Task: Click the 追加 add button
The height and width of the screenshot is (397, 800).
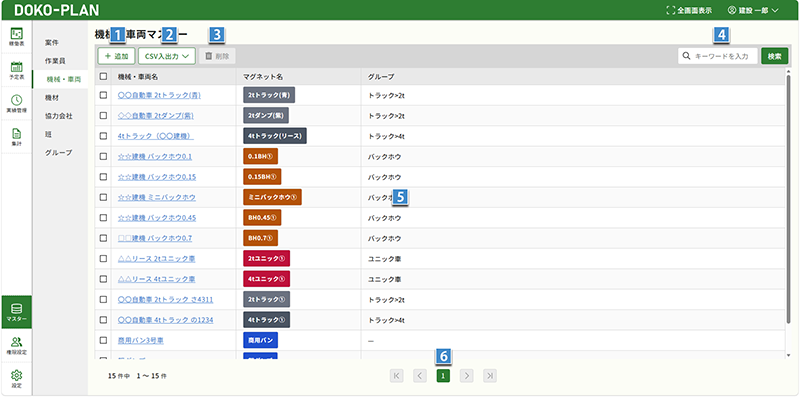Action: 116,56
